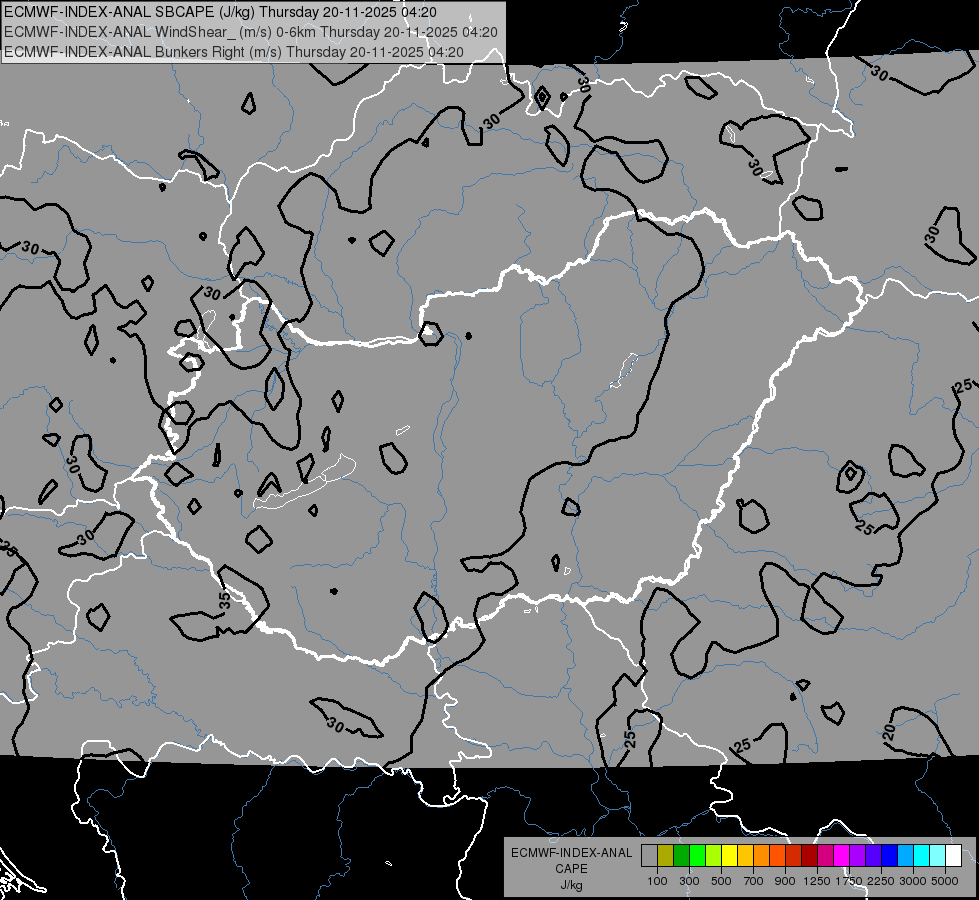Click the legend value 100
The width and height of the screenshot is (979, 900).
657,881
